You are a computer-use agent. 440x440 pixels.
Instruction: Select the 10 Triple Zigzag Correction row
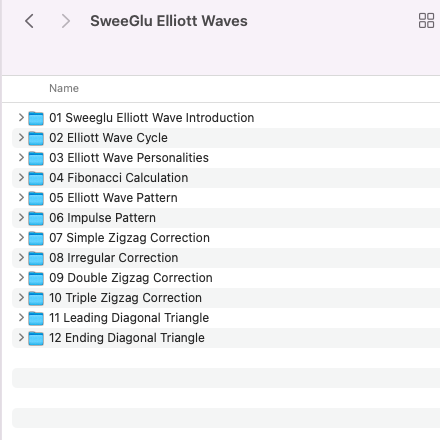tap(226, 298)
